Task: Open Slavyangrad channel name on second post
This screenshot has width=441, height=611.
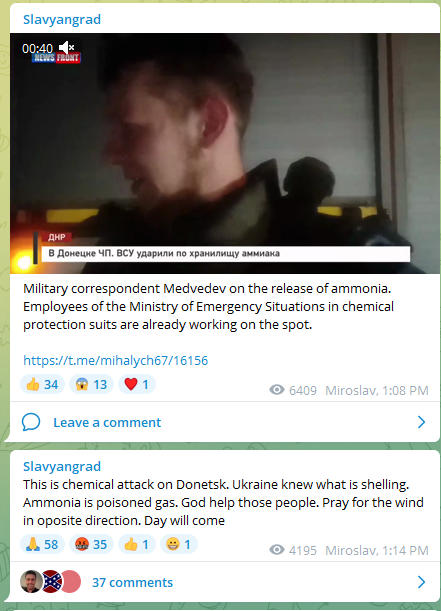Action: pos(62,466)
